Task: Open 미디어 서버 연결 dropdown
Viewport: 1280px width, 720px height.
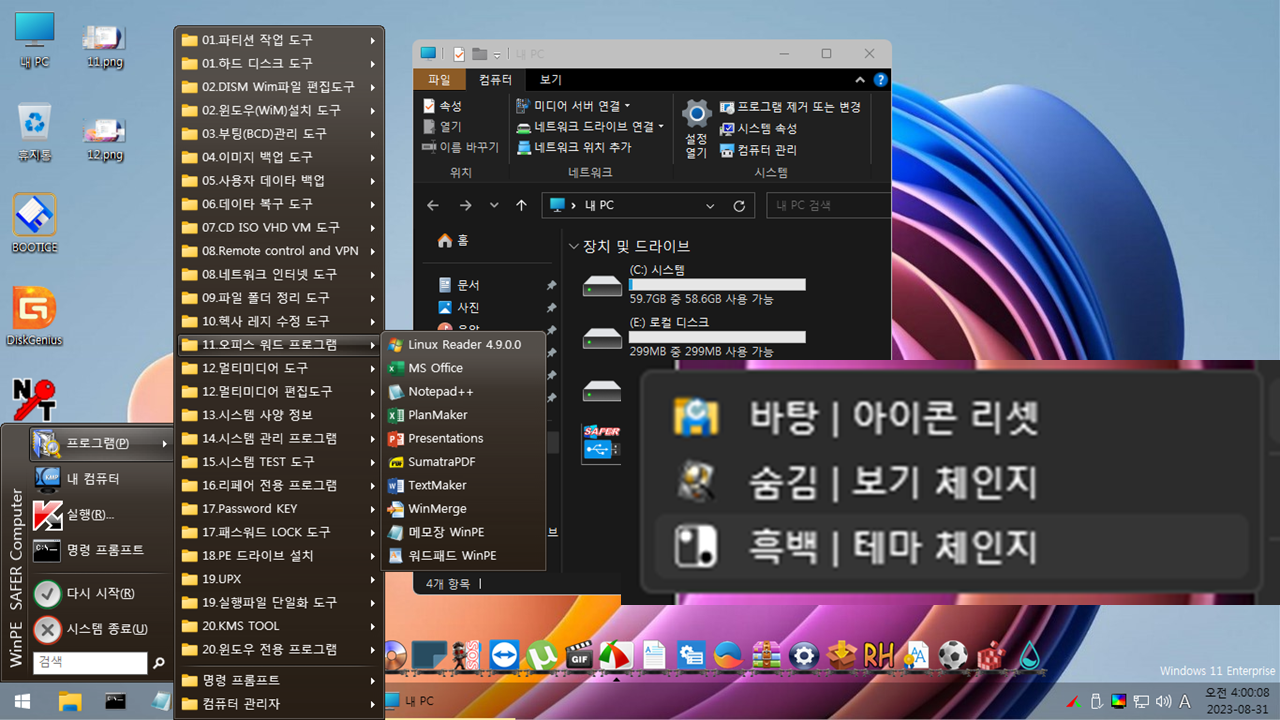Action: 574,106
